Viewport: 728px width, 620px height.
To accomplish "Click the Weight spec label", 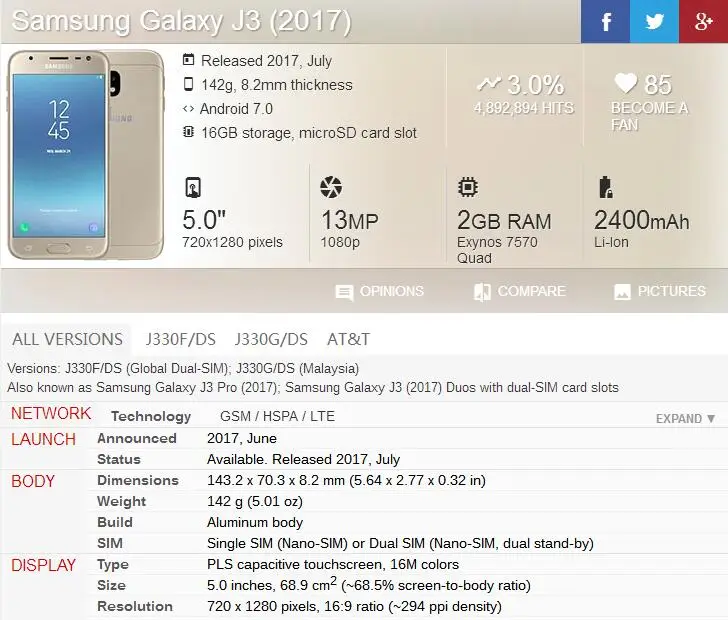I will coord(122,502).
